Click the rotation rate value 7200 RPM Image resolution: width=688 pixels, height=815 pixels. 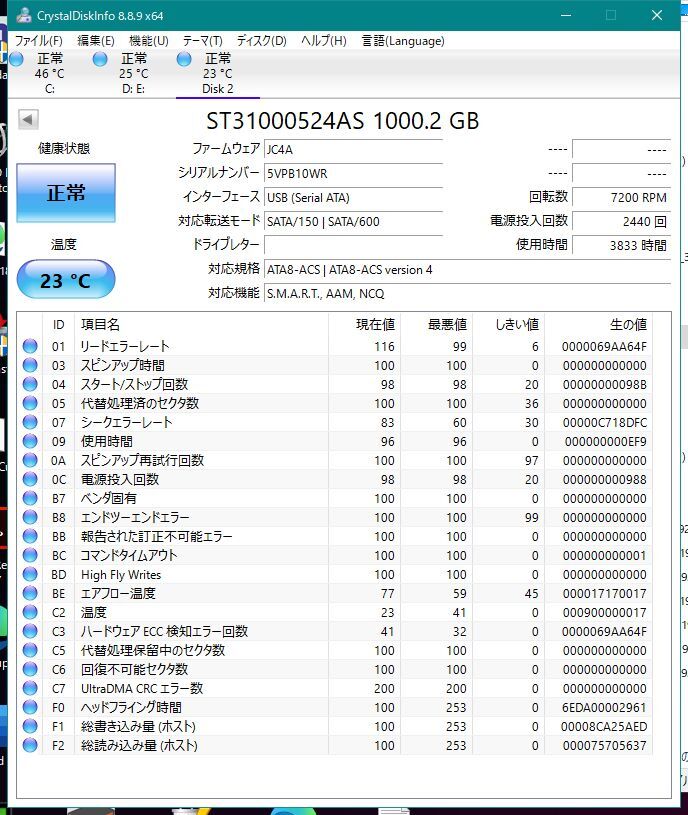click(x=621, y=198)
